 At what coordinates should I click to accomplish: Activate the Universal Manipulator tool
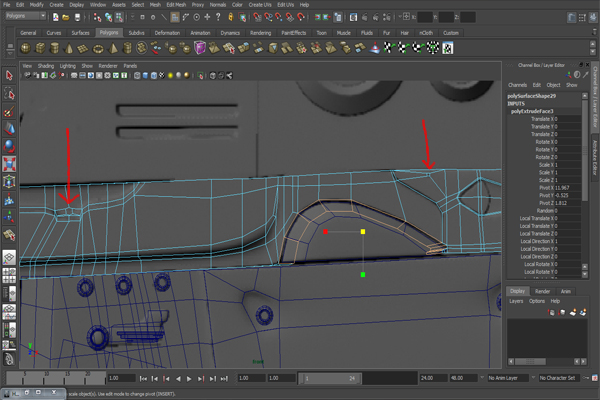9,181
